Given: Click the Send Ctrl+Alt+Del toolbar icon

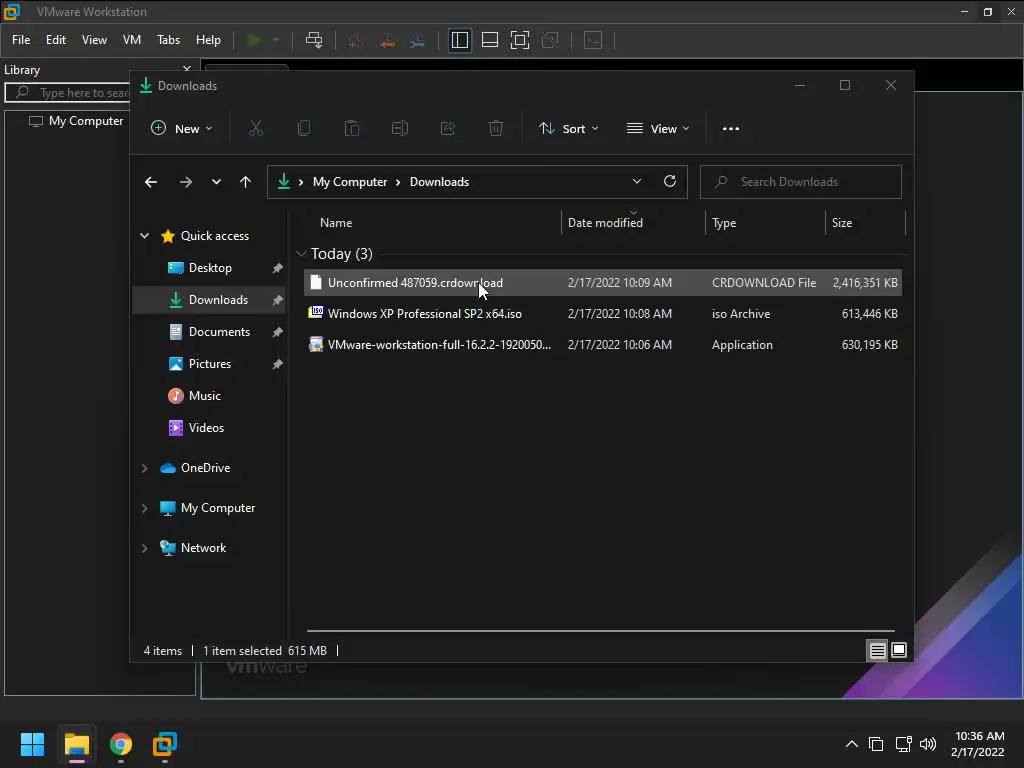Looking at the screenshot, I should (314, 40).
